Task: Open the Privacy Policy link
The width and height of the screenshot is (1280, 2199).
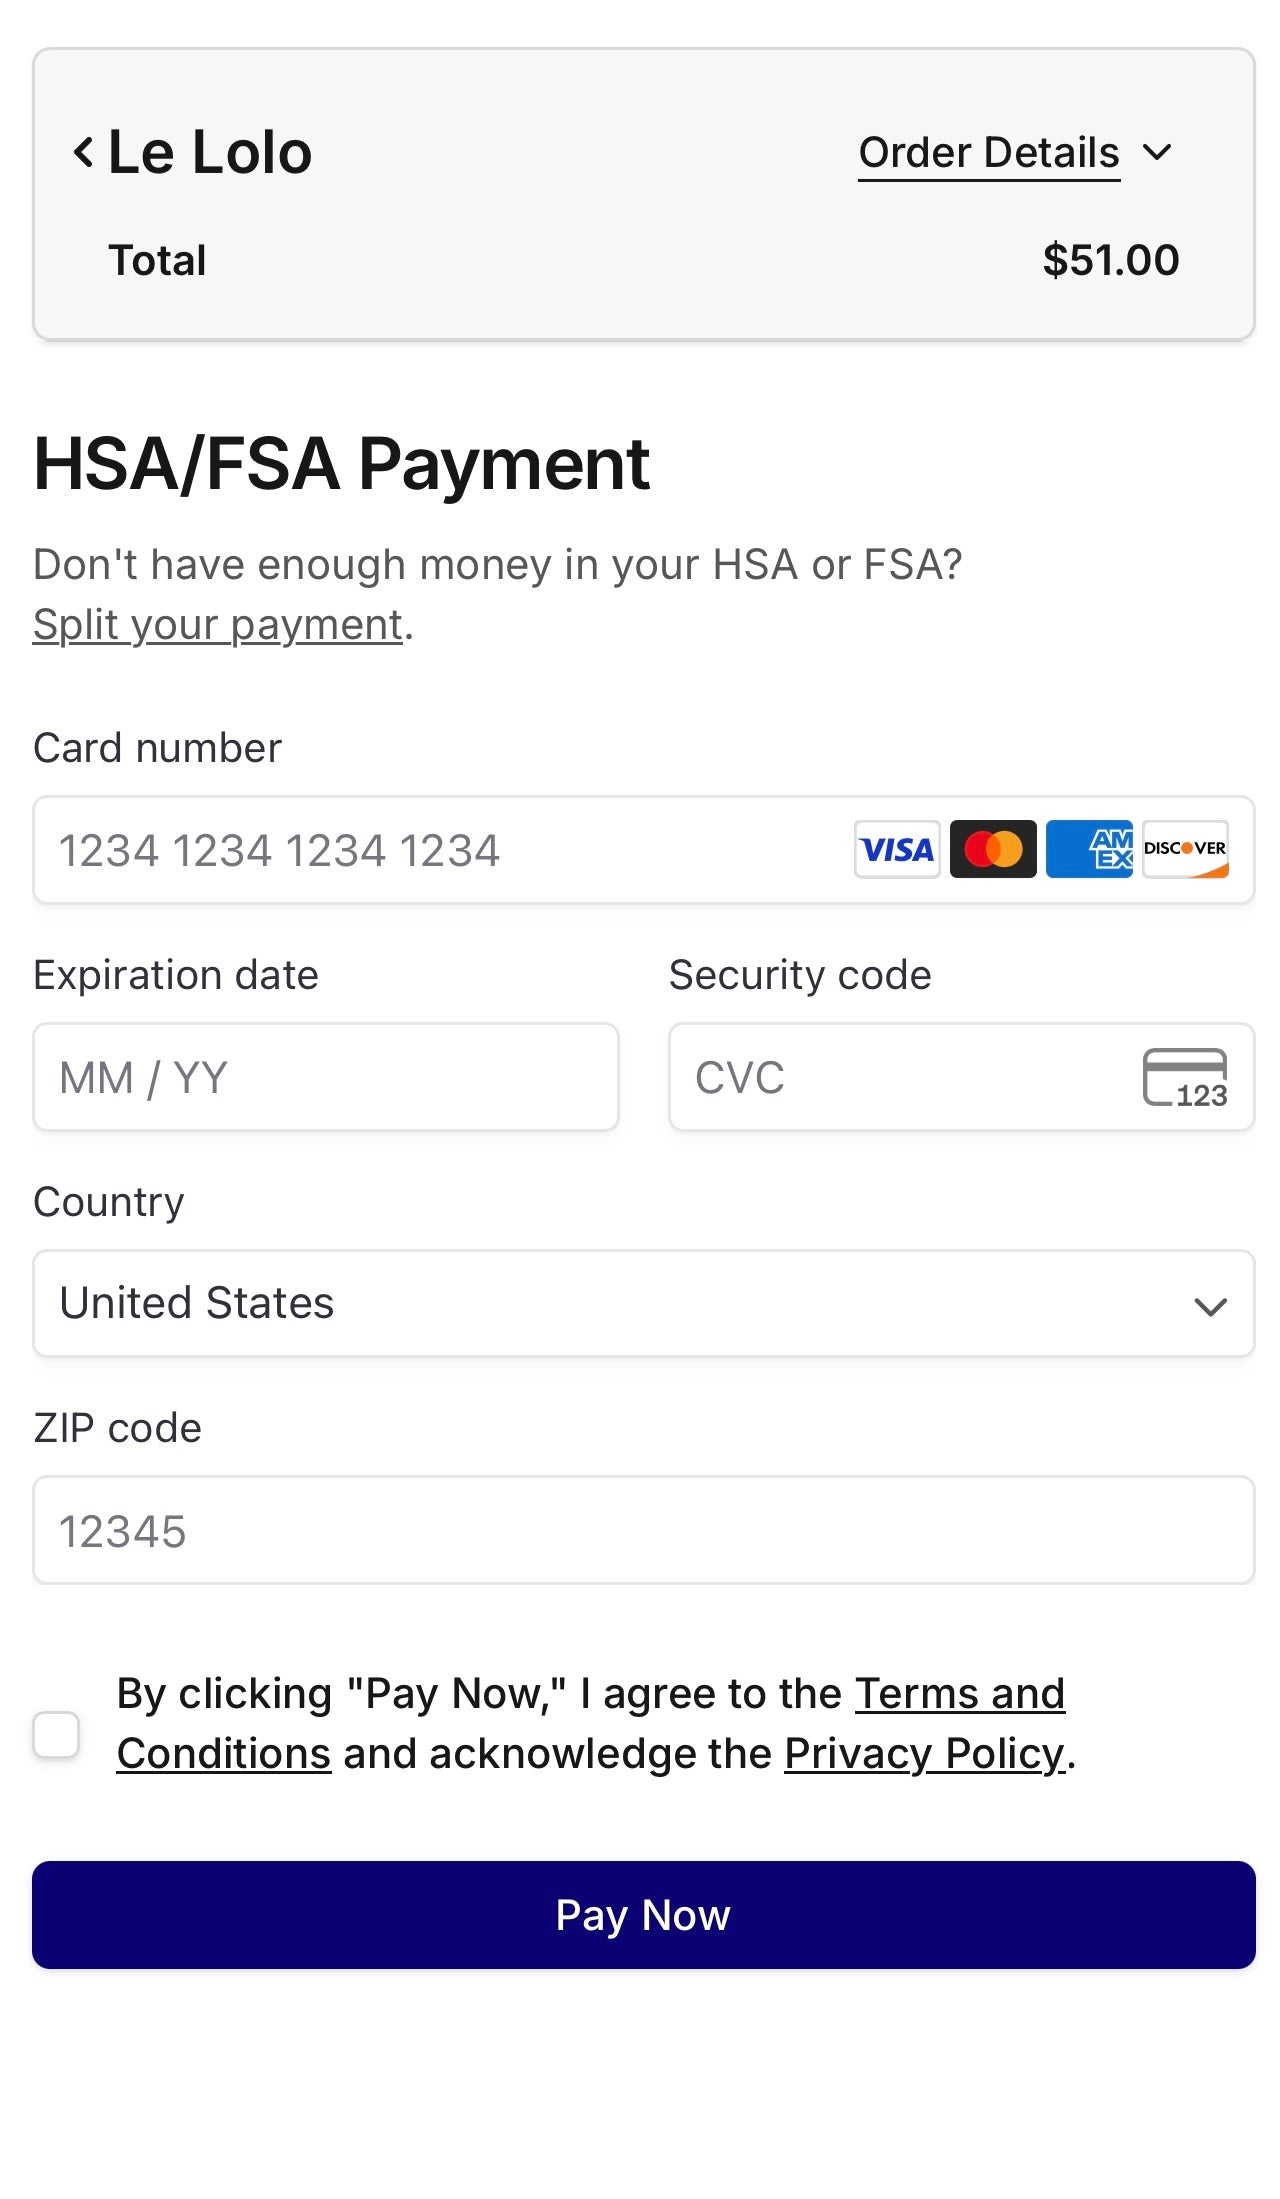Action: click(924, 1754)
